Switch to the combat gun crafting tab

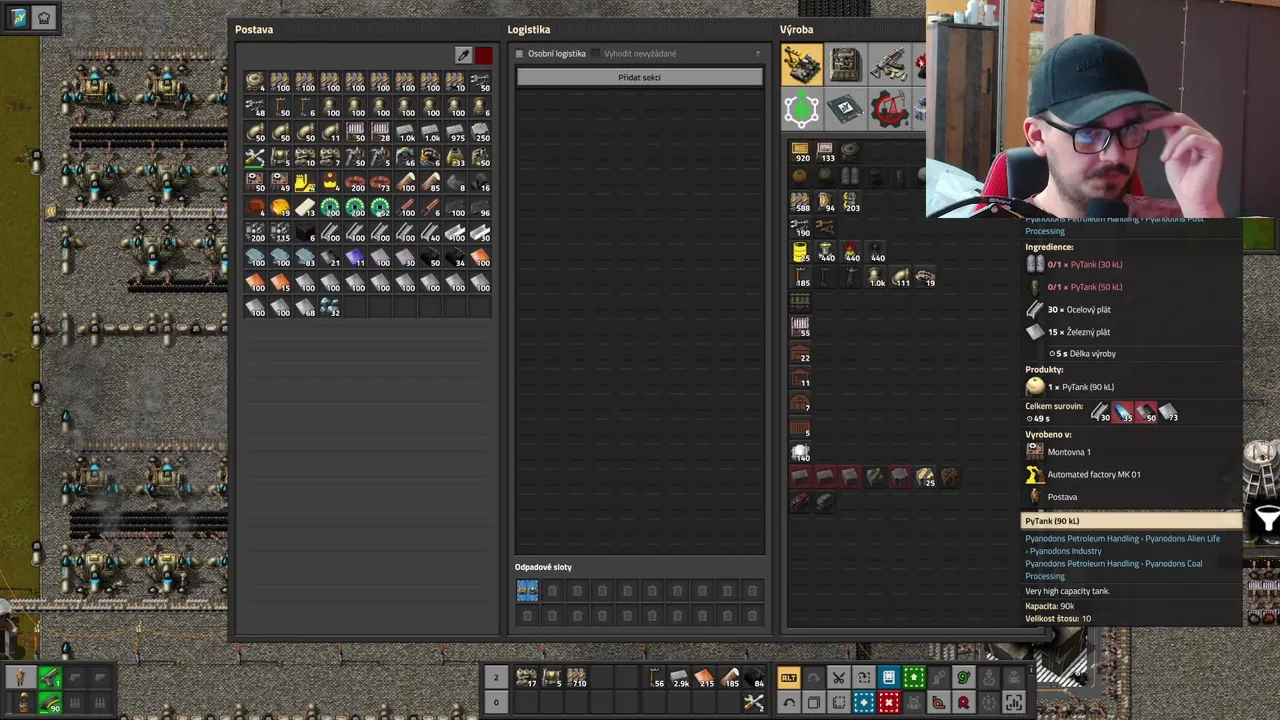pos(889,65)
